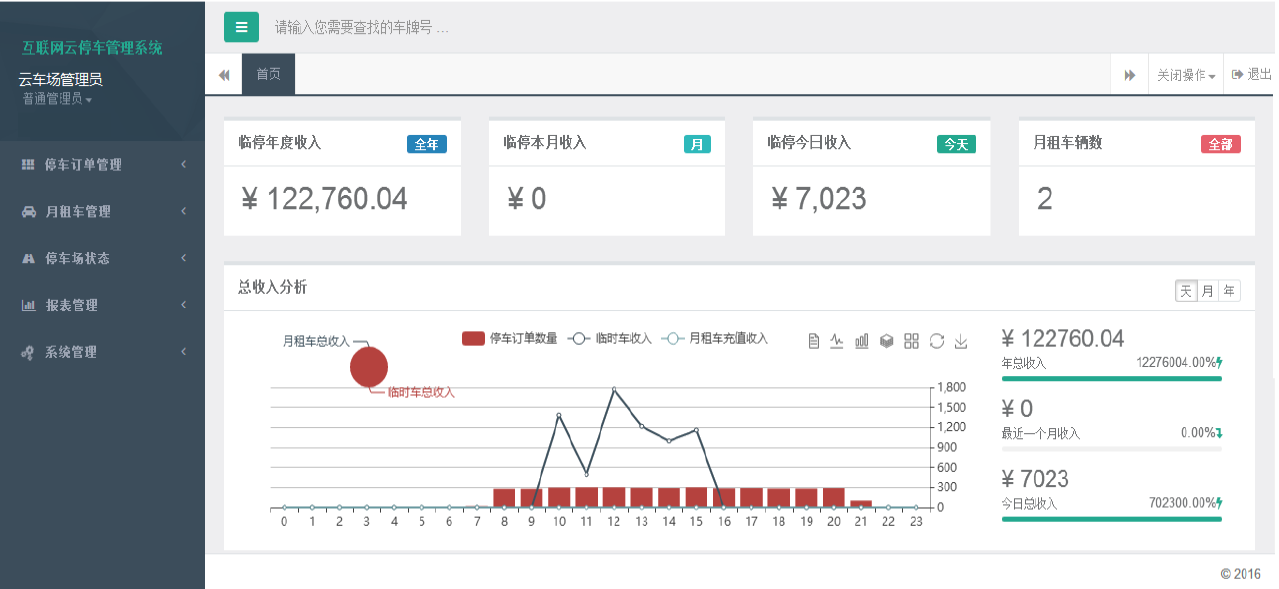The height and width of the screenshot is (589, 1279).
Task: Click the 互联网云停车管理系统 title
Action: tap(92, 48)
